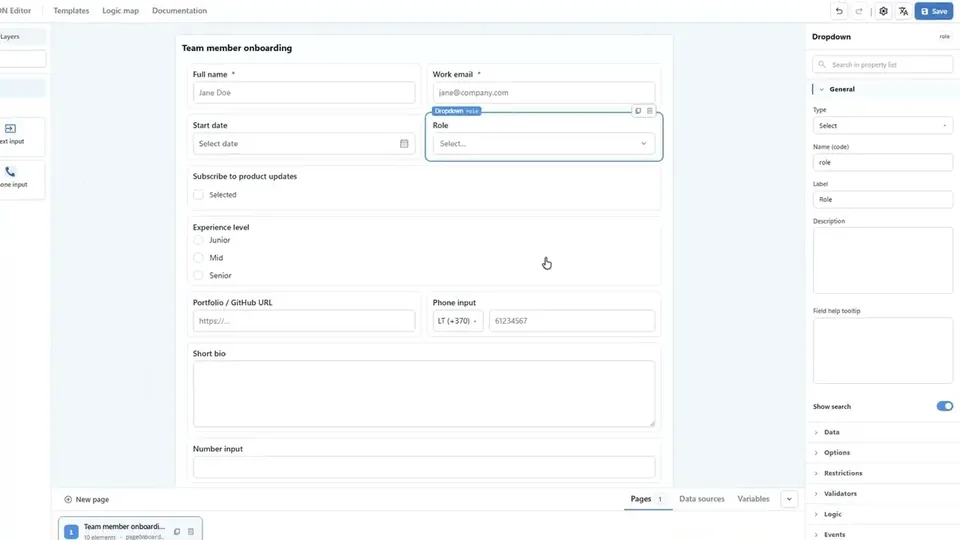Expand the Validators section
Viewport: 960px width, 540px height.
pos(882,493)
